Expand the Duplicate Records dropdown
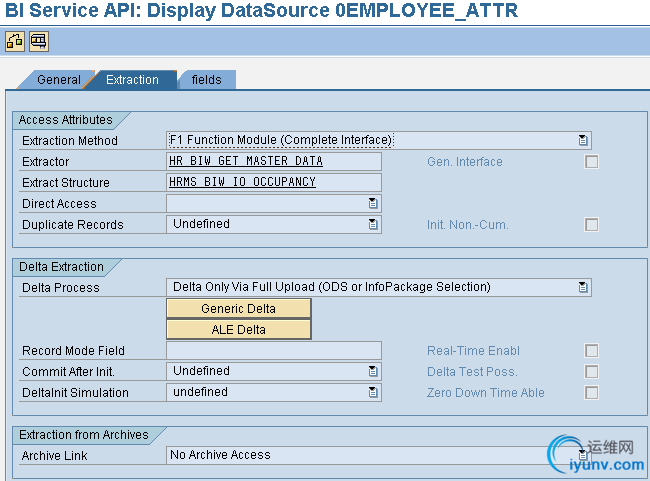The width and height of the screenshot is (650, 481). [373, 224]
